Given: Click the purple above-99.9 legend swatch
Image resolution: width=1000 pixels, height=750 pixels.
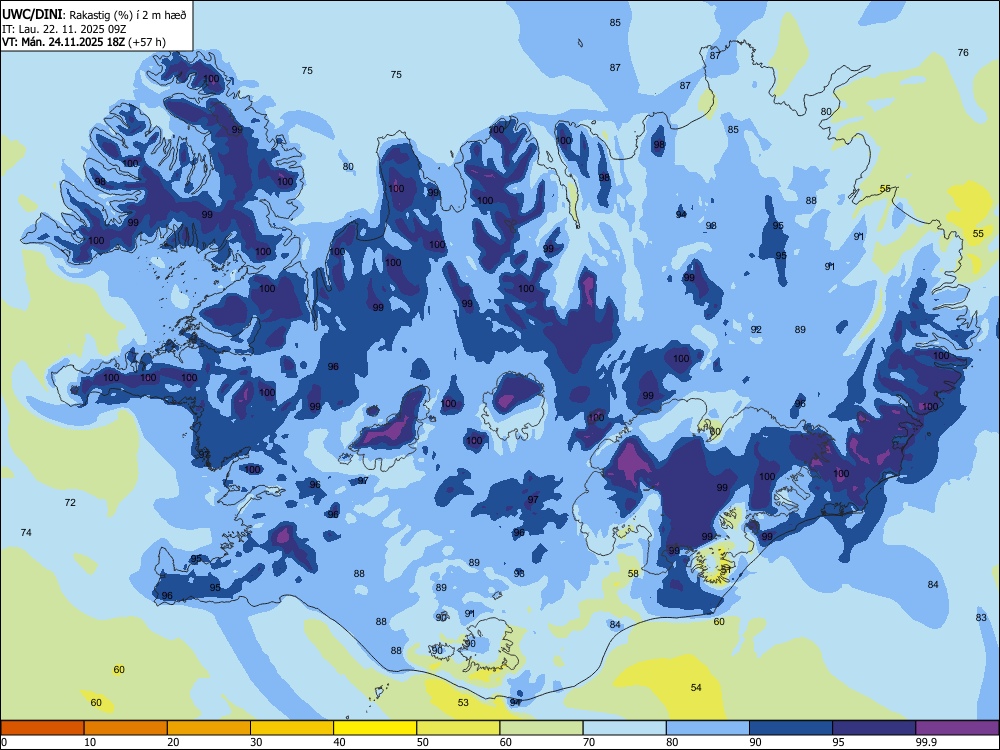Looking at the screenshot, I should tap(957, 728).
